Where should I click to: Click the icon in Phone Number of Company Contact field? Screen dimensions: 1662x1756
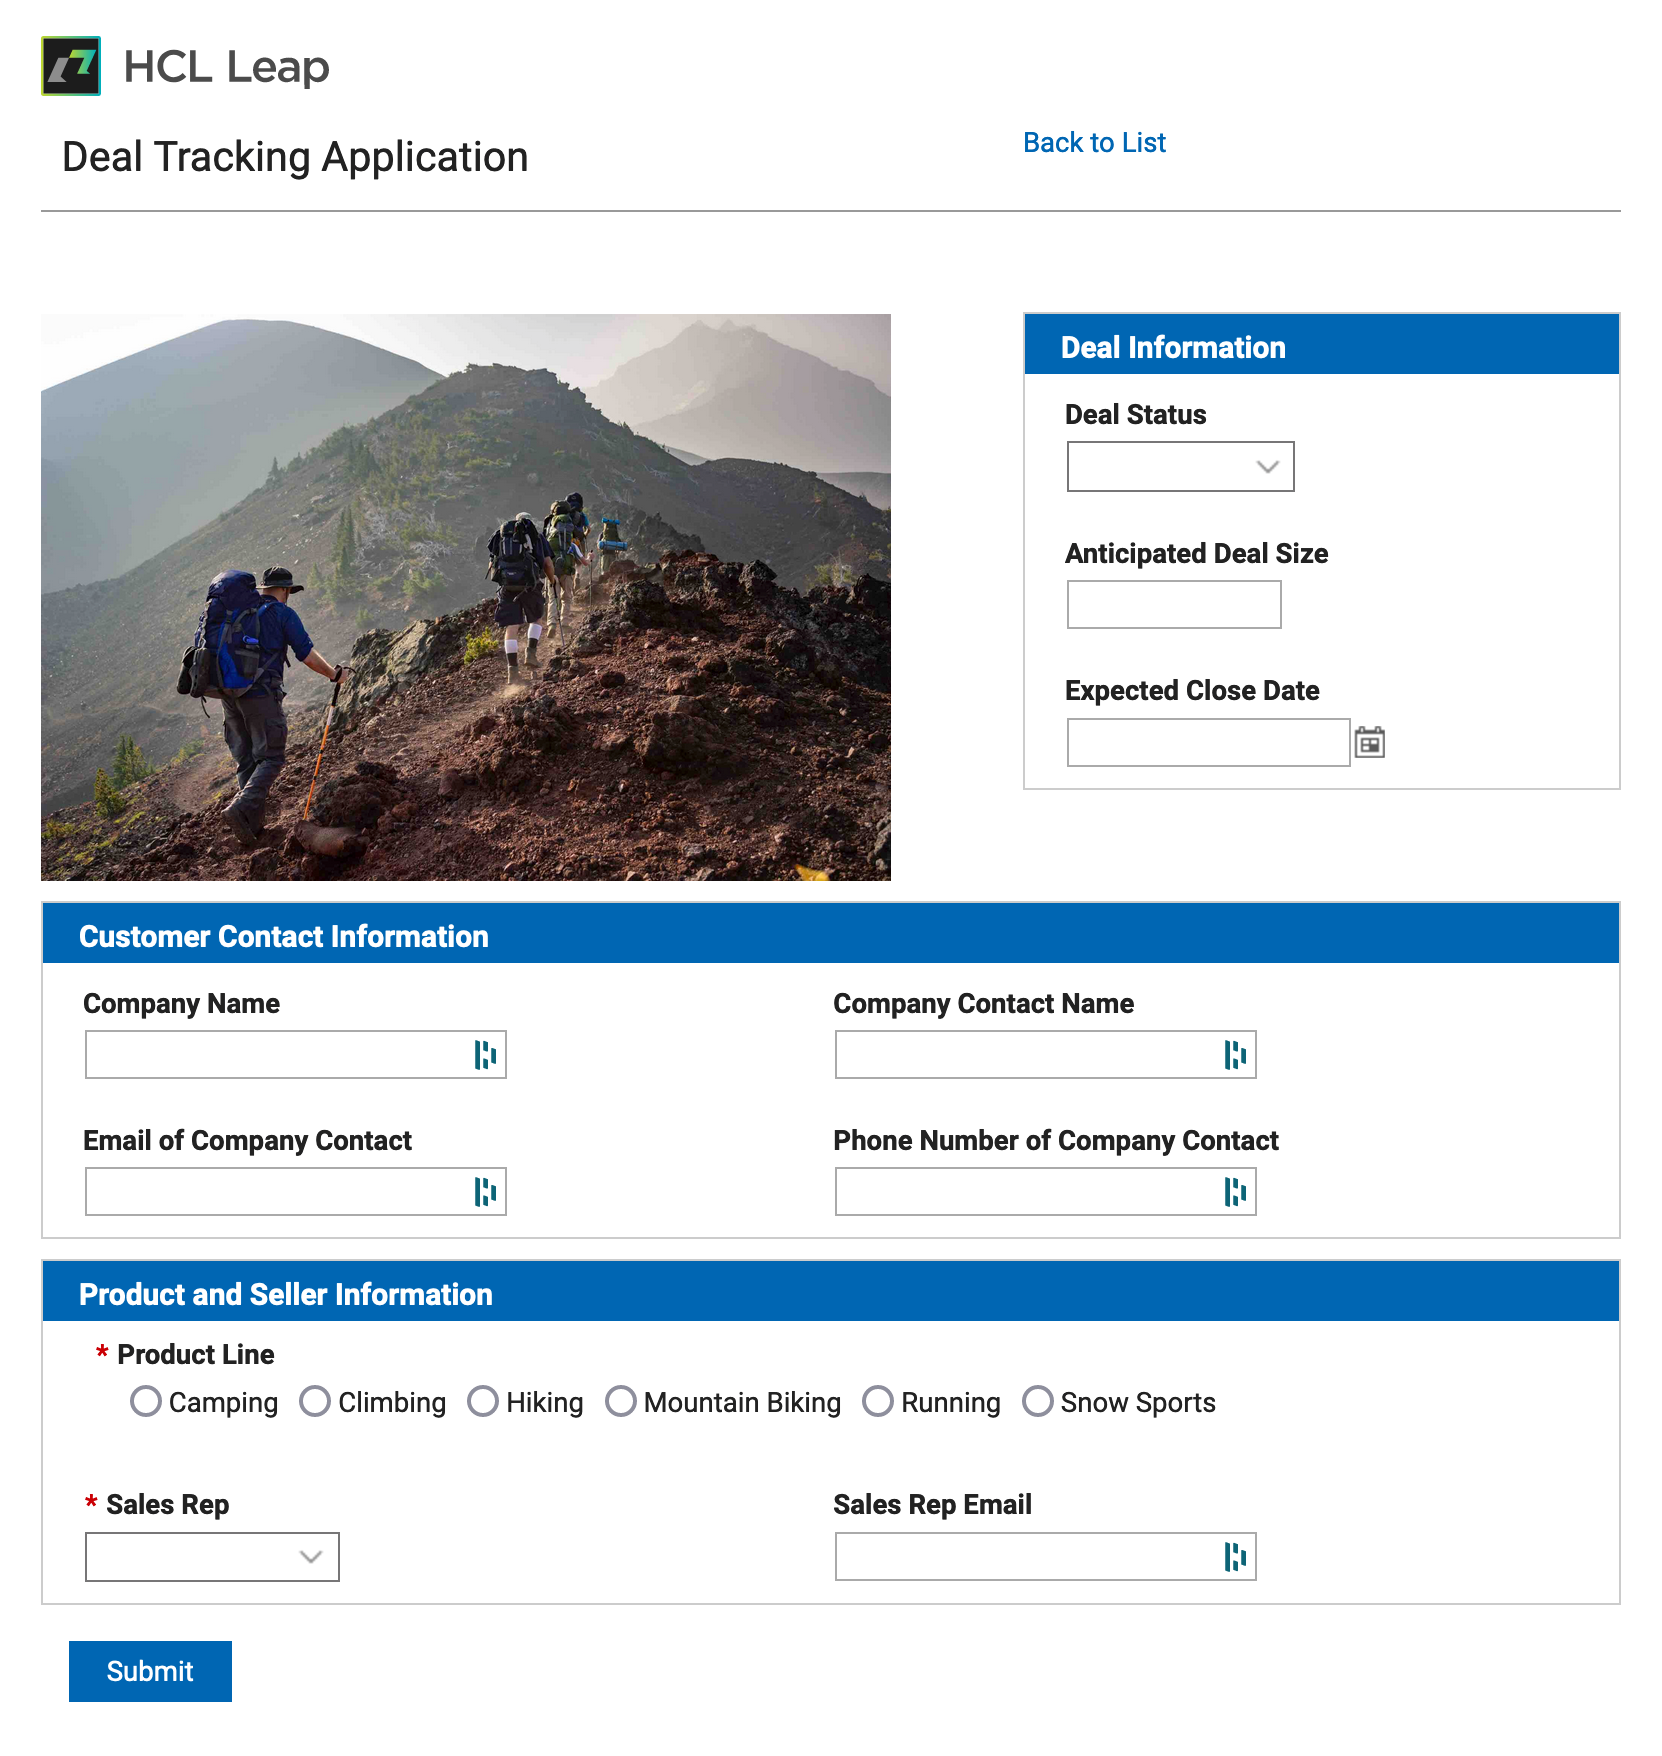point(1235,1191)
